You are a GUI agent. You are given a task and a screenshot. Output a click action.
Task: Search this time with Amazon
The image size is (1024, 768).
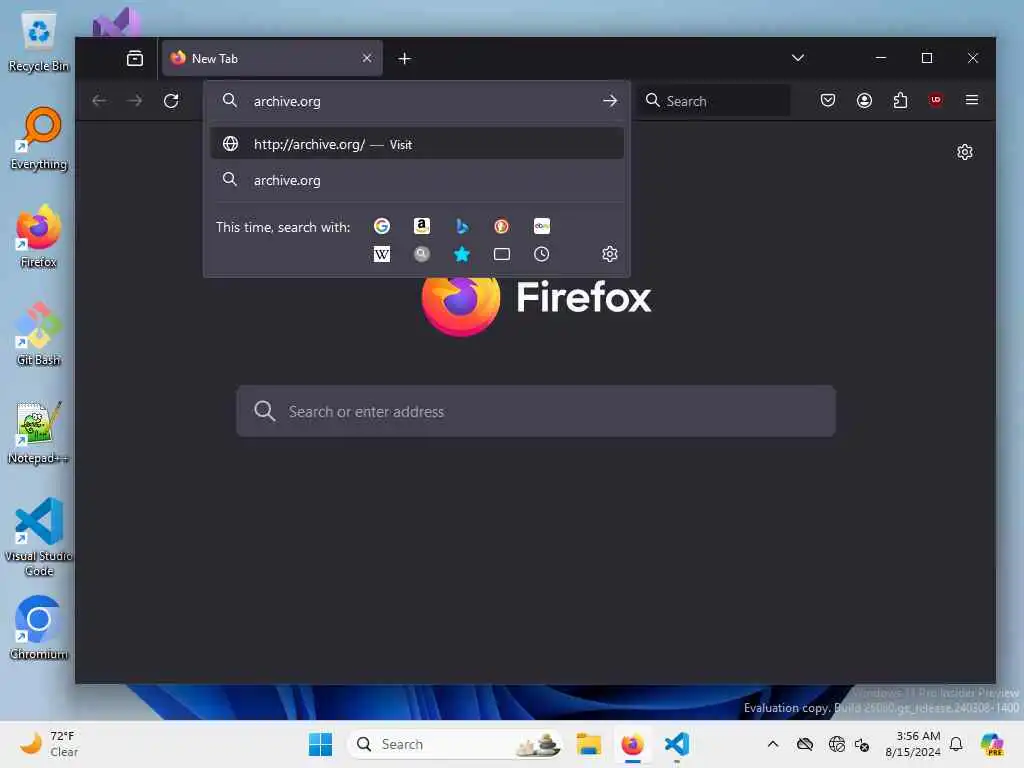click(422, 226)
